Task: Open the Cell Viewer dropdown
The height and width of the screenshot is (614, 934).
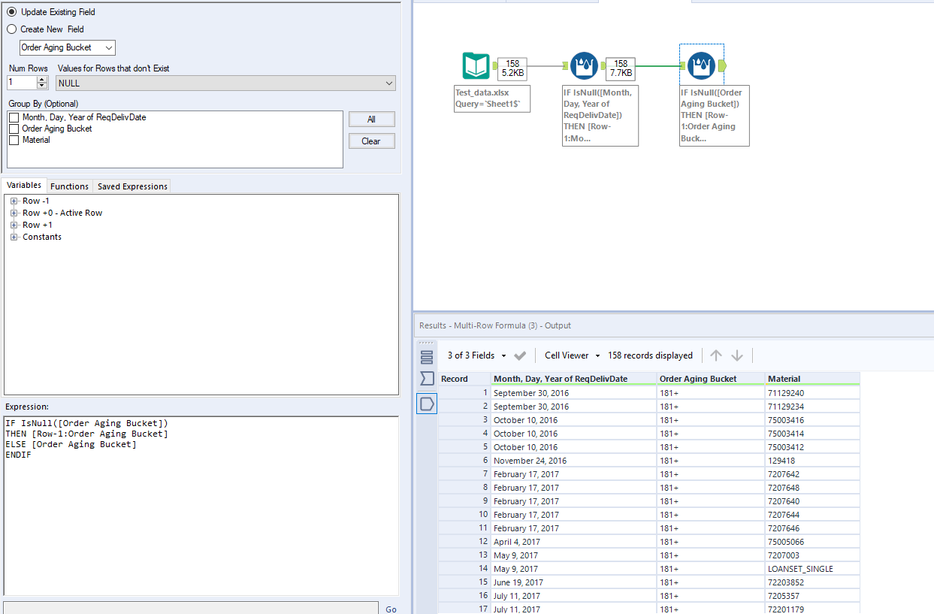Action: (597, 356)
